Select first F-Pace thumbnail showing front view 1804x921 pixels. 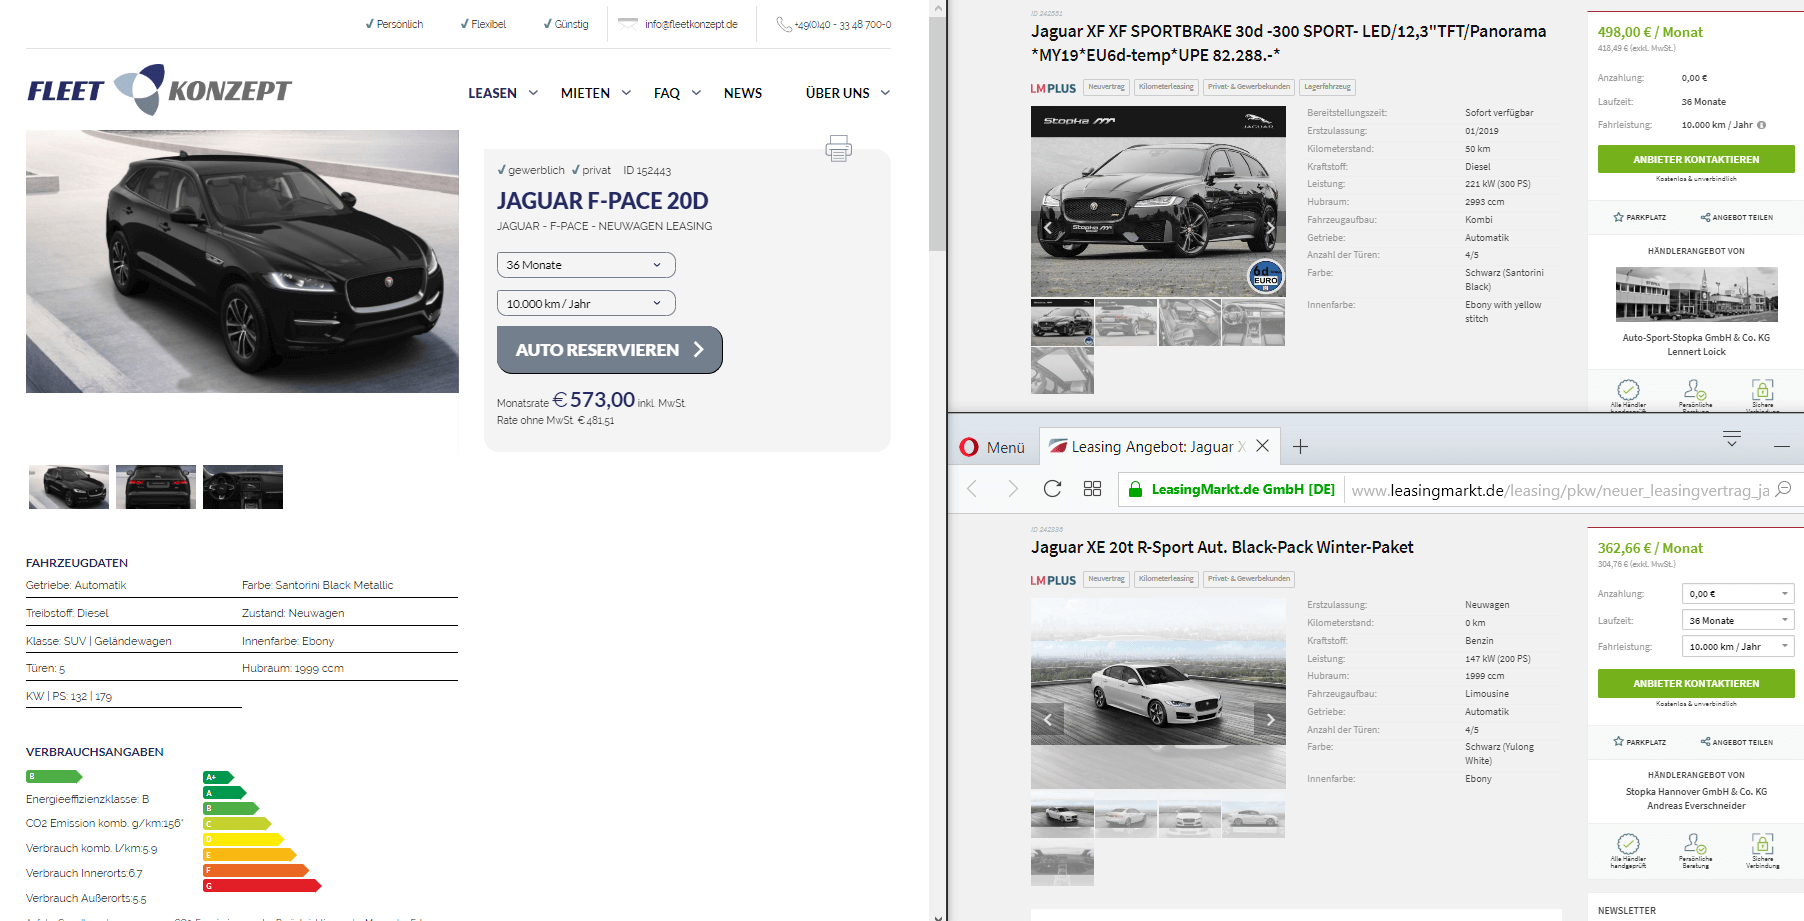[69, 487]
